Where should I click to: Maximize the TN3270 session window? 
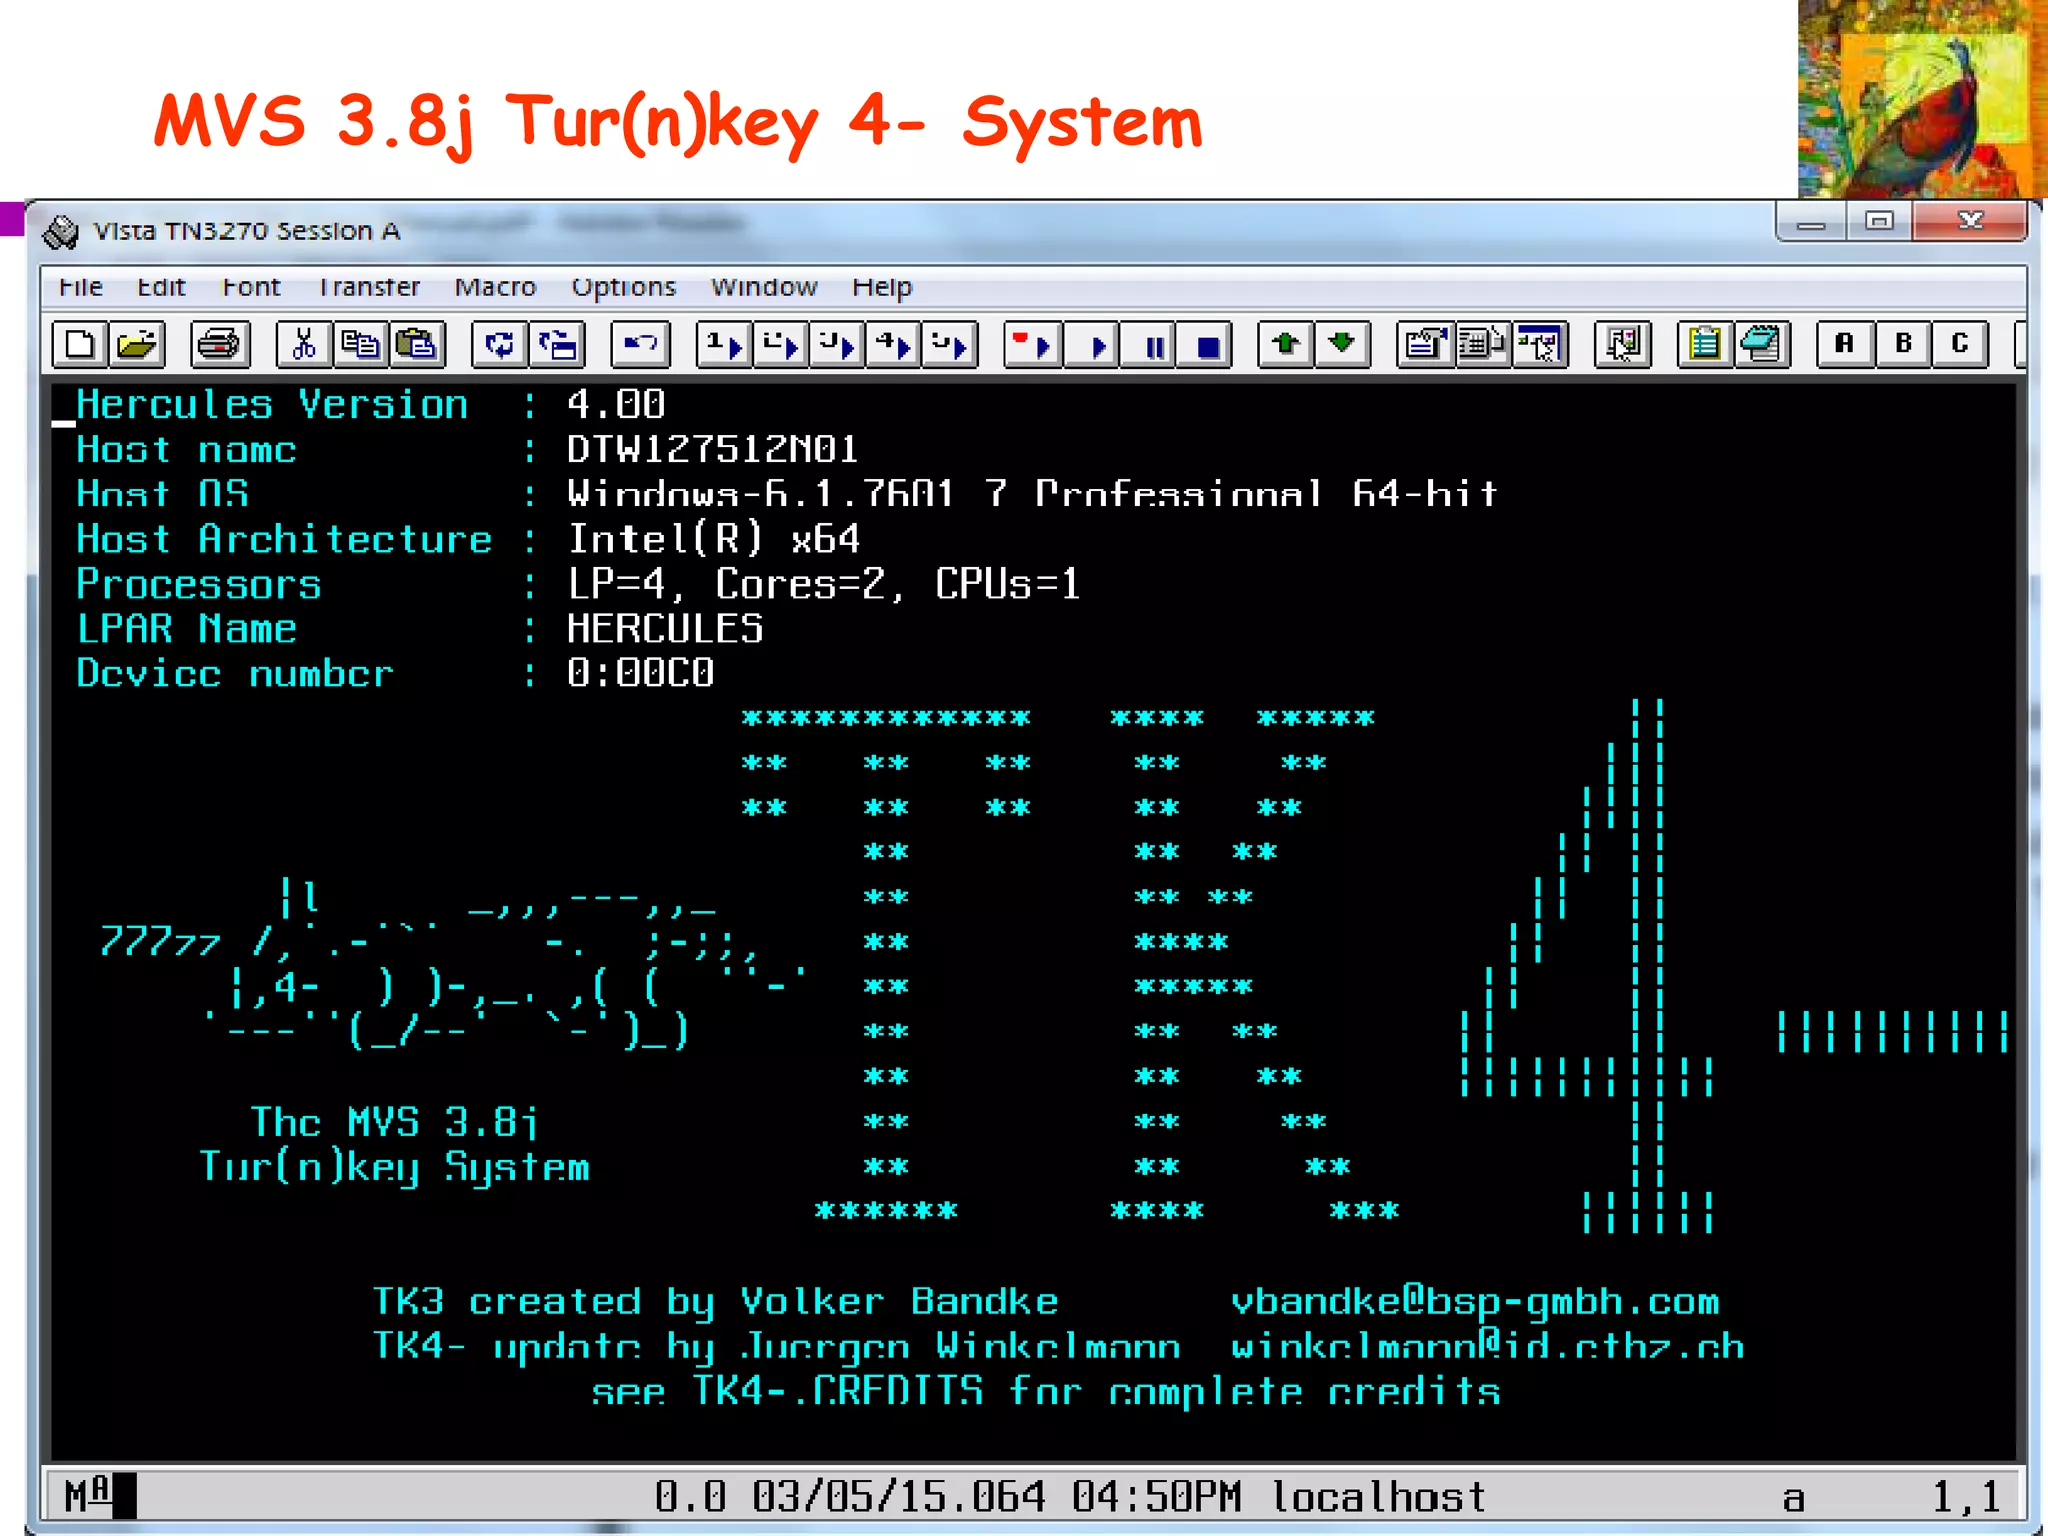[x=1879, y=222]
